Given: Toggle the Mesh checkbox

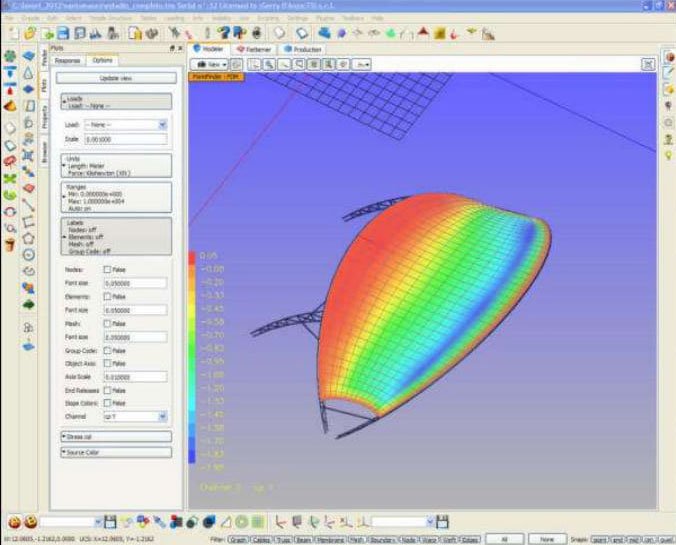Looking at the screenshot, I should (107, 324).
